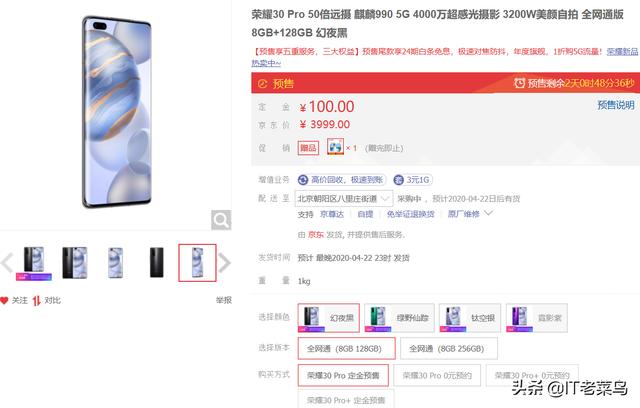The width and height of the screenshot is (640, 408).
Task: Go to next thumbnails with right arrow
Action: [224, 263]
